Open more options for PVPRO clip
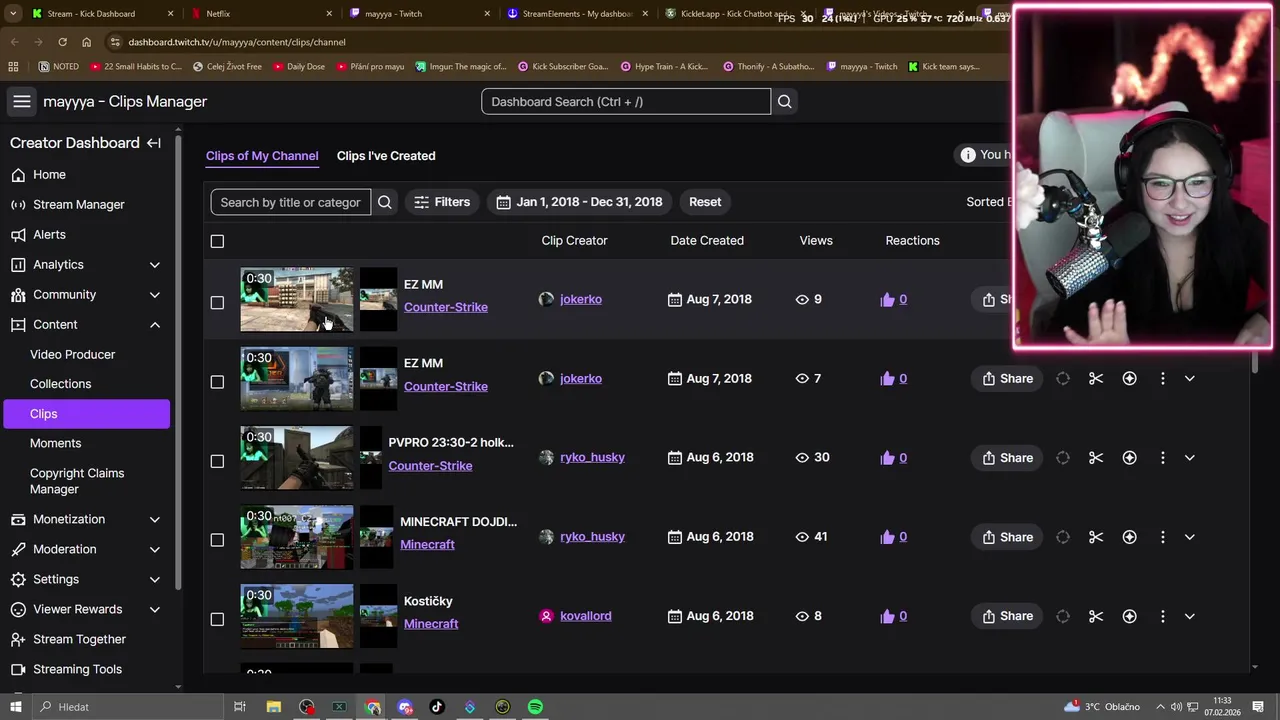 [1162, 457]
